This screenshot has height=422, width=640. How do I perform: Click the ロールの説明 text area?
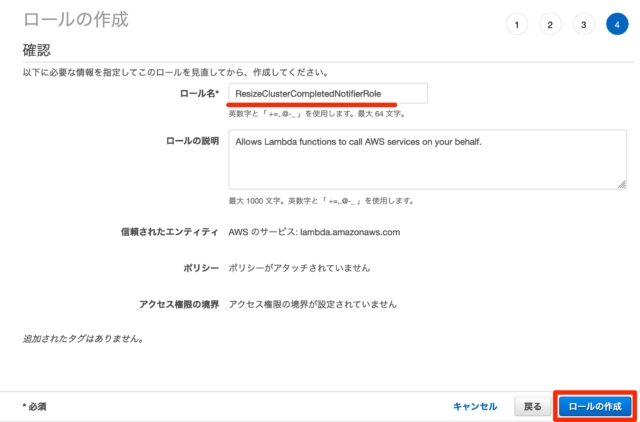pyautogui.click(x=427, y=159)
